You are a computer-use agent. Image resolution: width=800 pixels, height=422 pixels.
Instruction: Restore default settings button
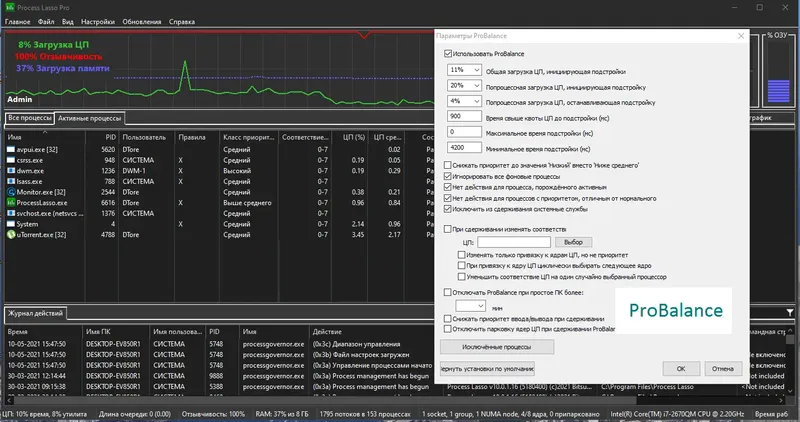tap(487, 368)
